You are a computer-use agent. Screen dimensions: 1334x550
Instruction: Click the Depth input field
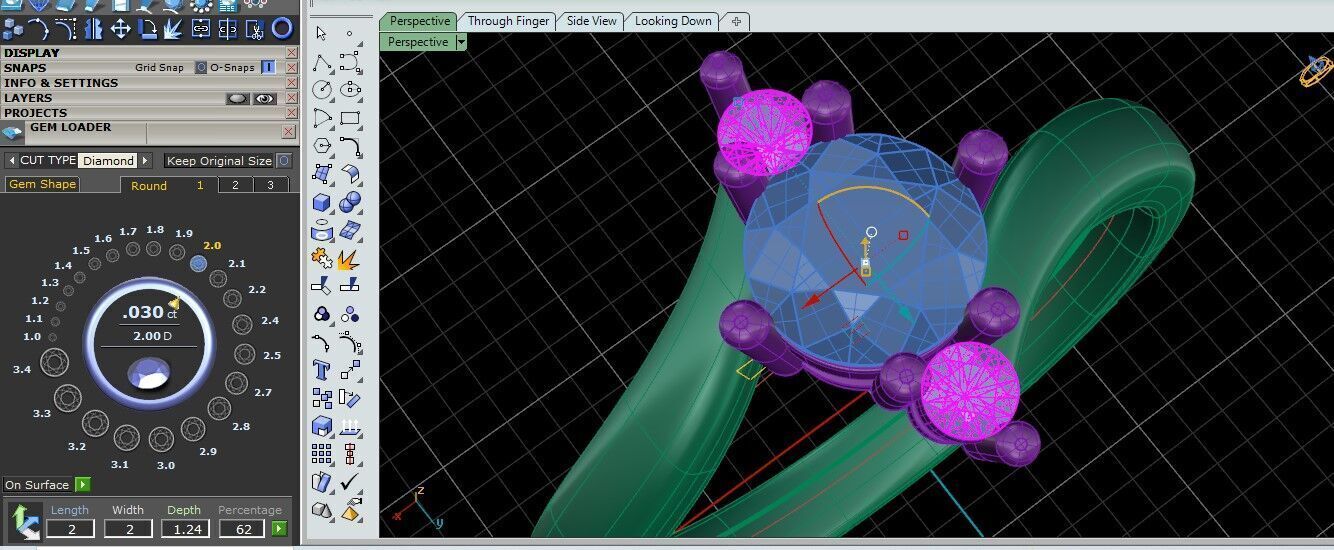(x=184, y=528)
